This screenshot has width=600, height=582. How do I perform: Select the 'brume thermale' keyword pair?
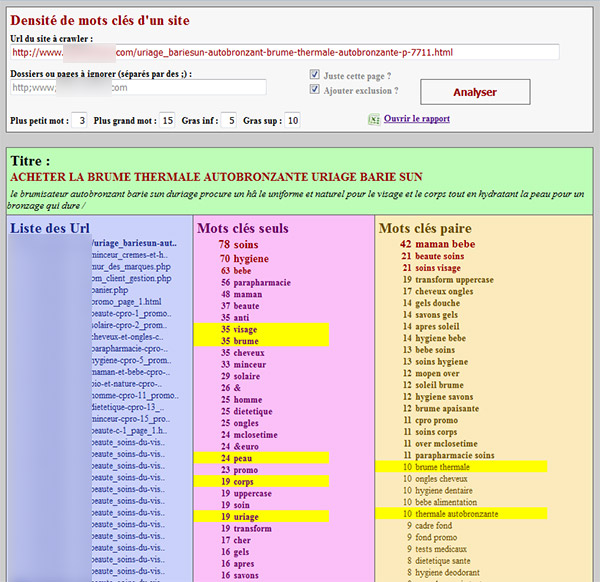[x=444, y=467]
